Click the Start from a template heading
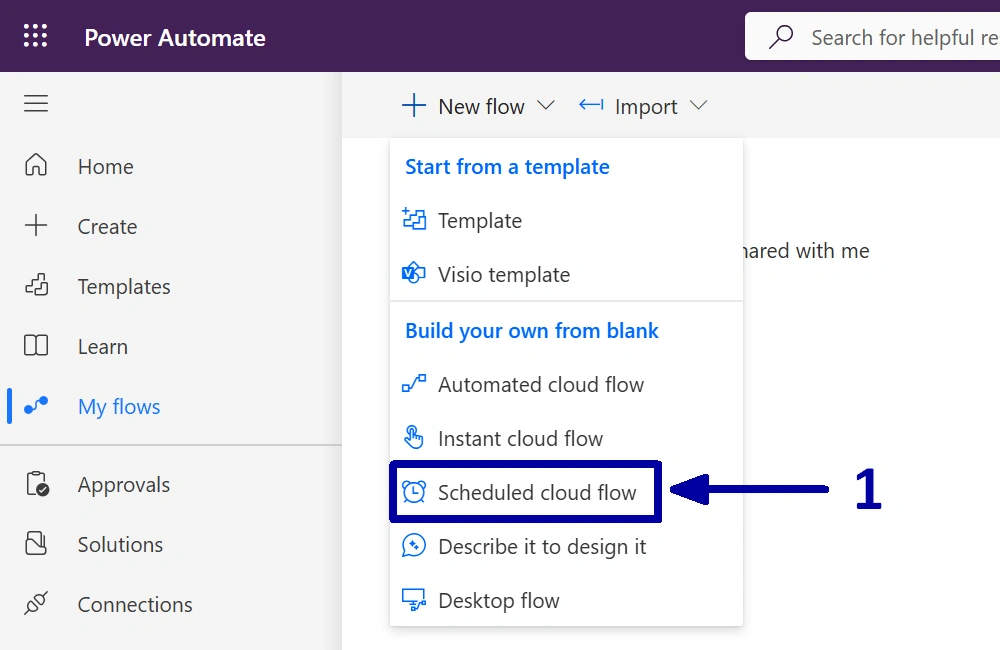 (x=507, y=166)
